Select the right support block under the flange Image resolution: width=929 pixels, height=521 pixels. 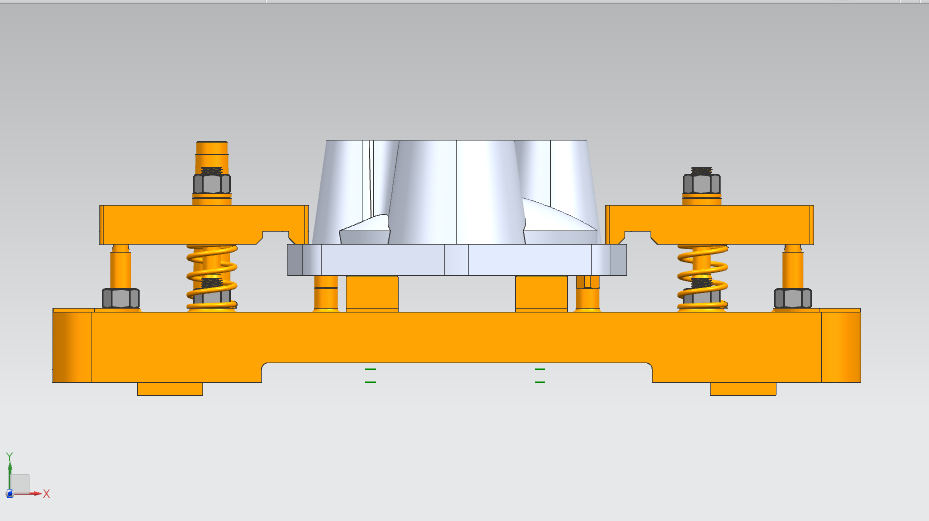(x=541, y=293)
